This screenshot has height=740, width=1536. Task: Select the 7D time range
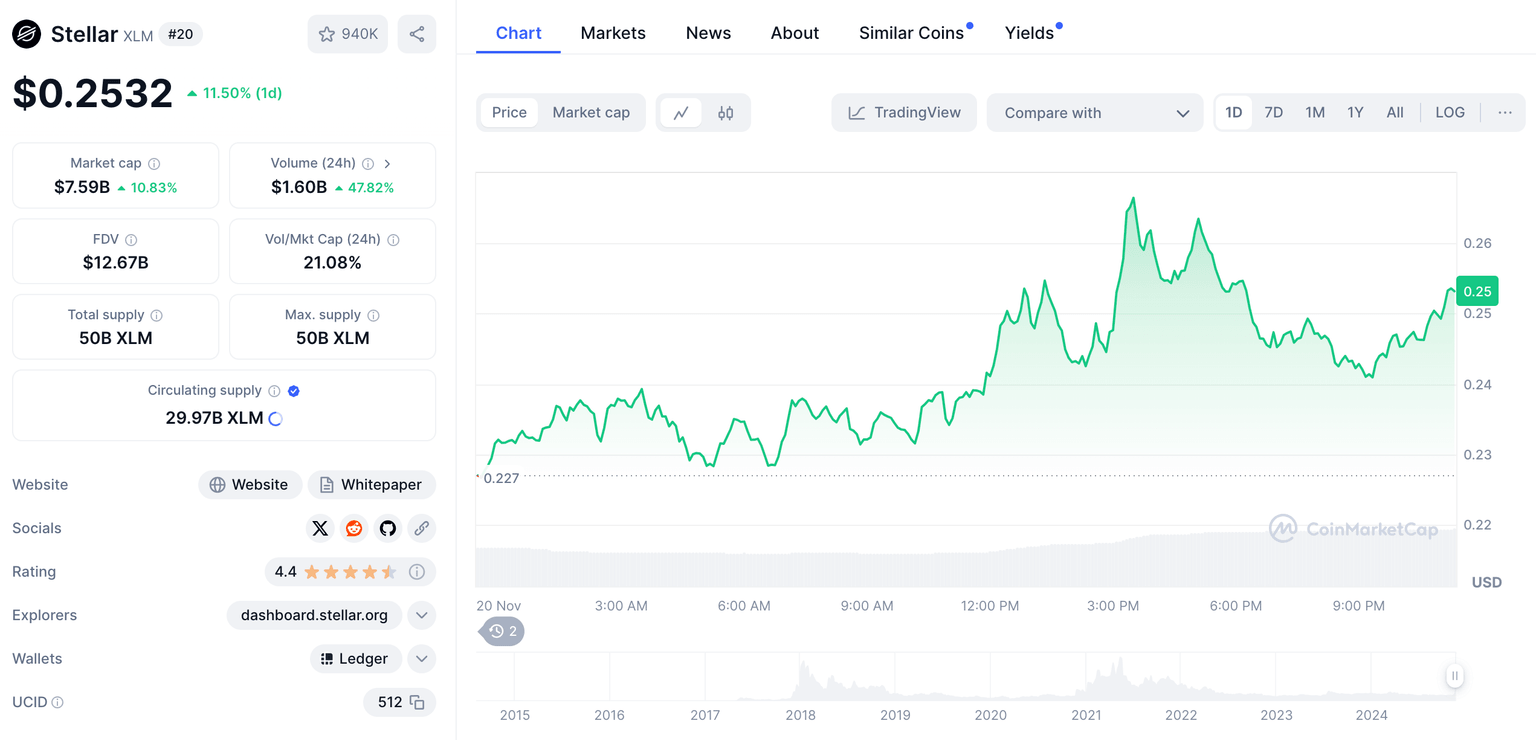click(x=1273, y=113)
